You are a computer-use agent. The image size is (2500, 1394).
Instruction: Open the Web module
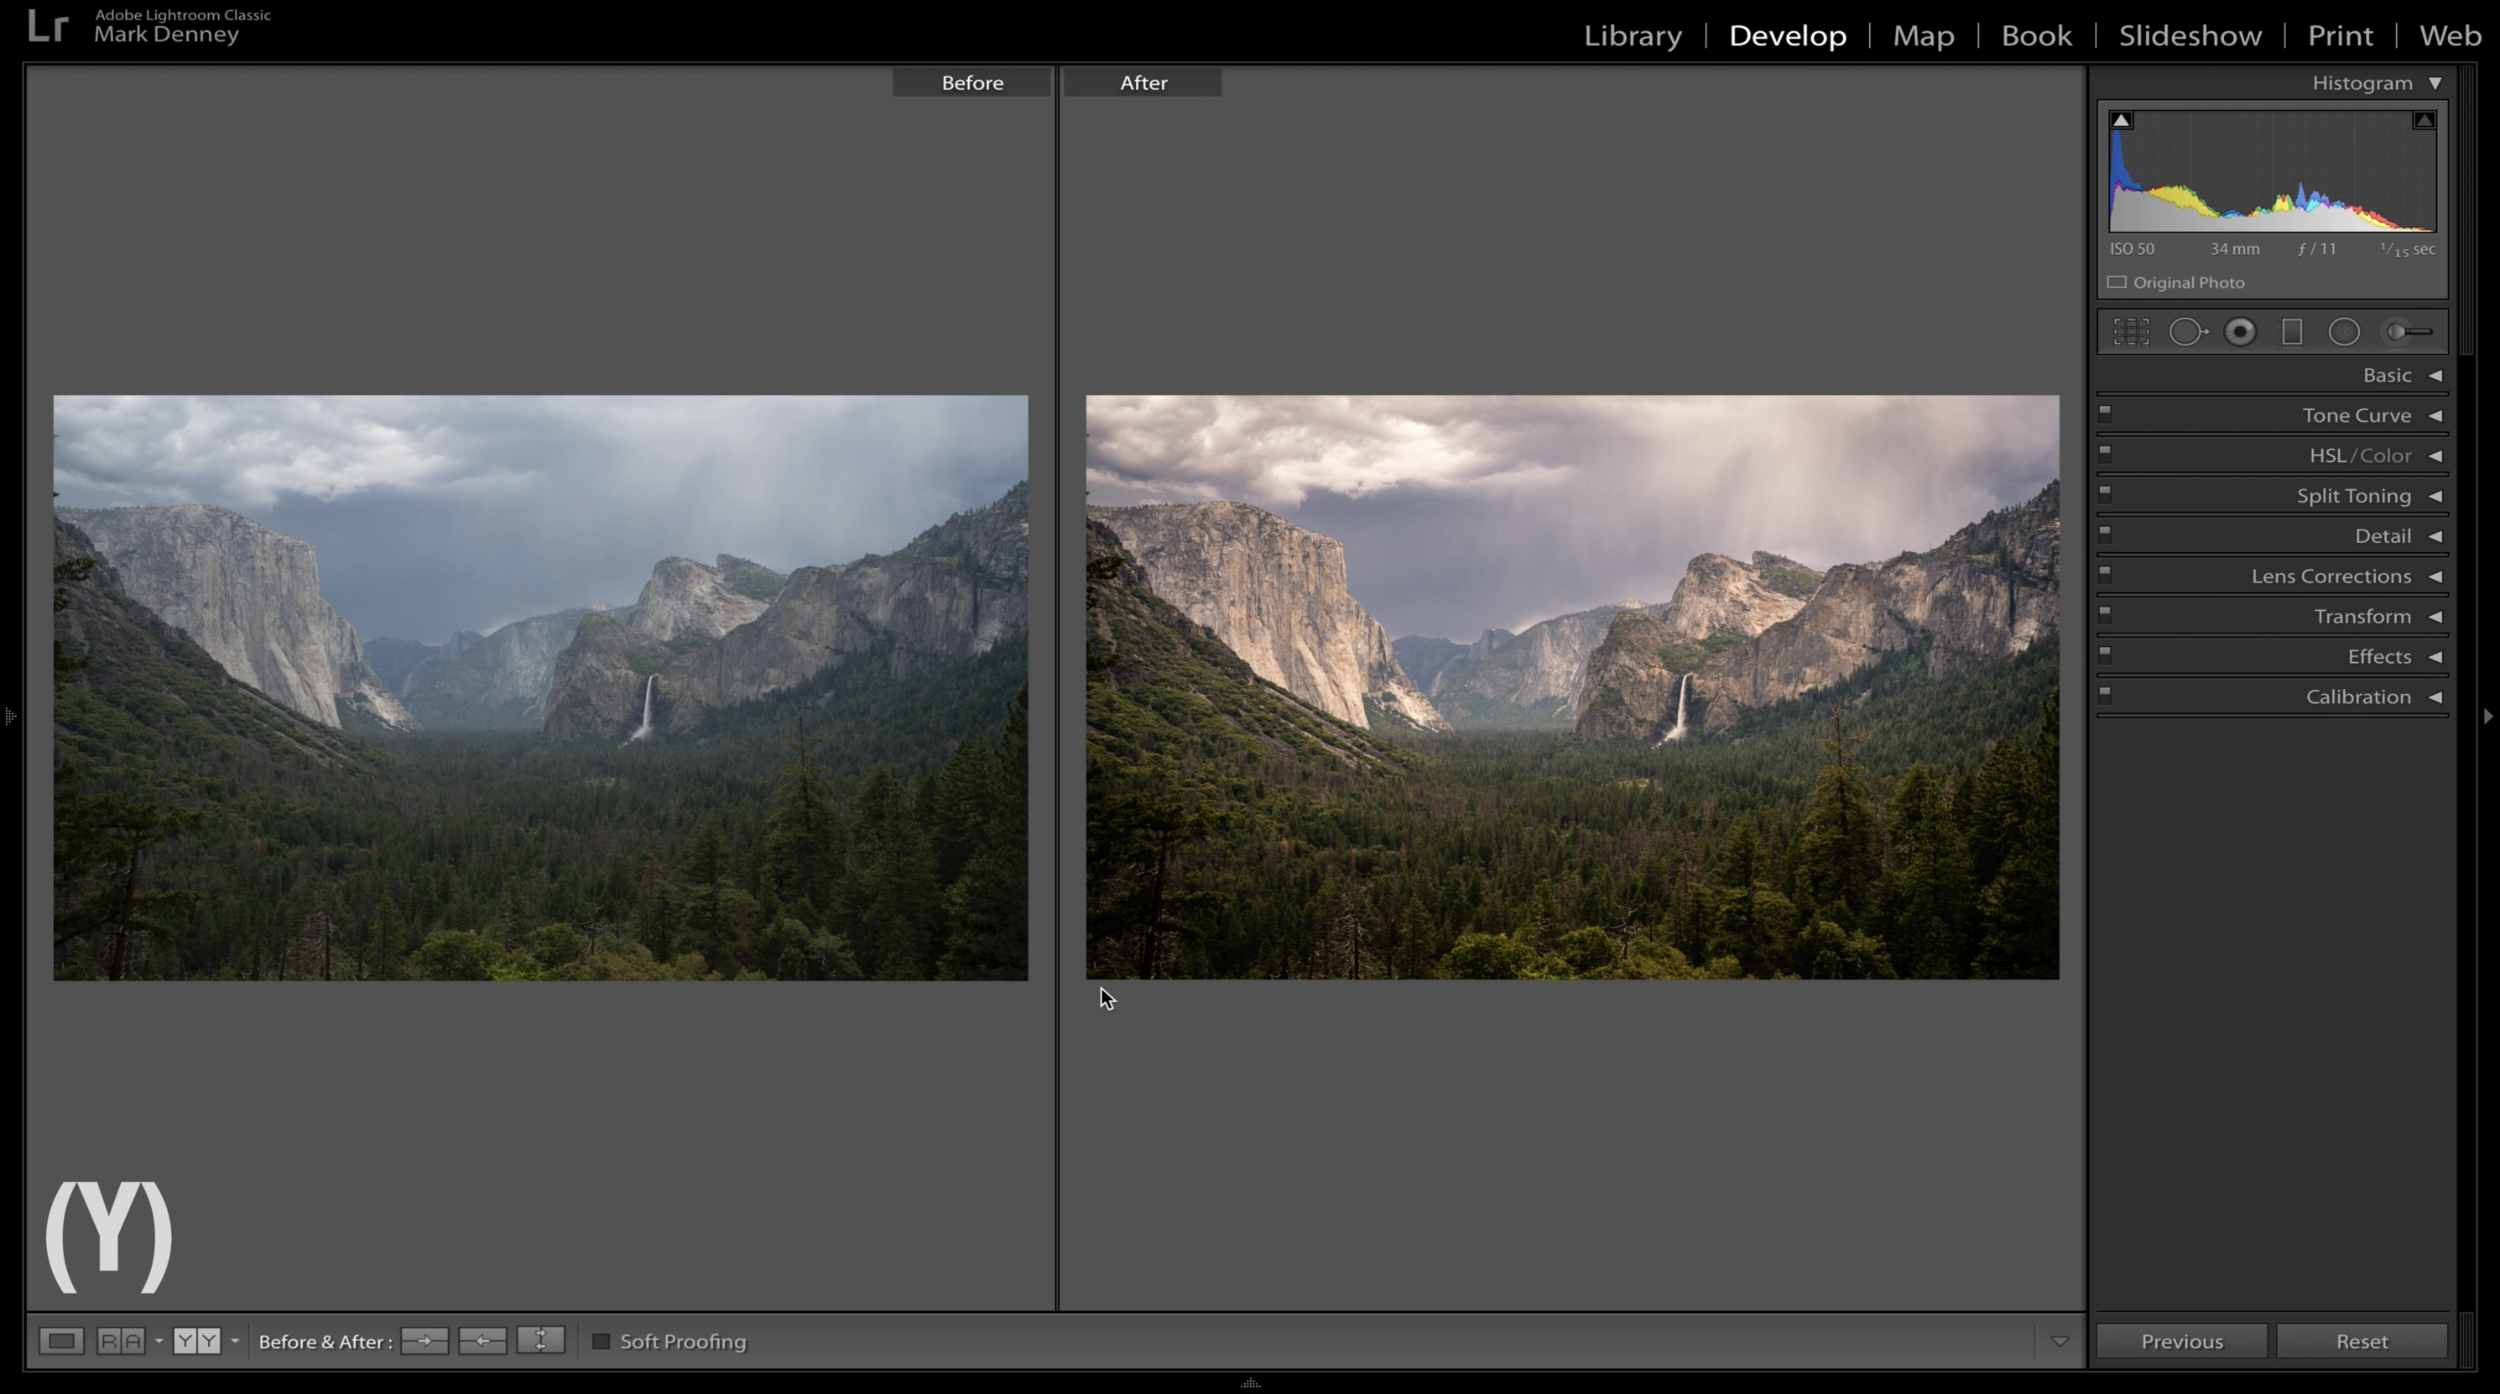pyautogui.click(x=2450, y=36)
